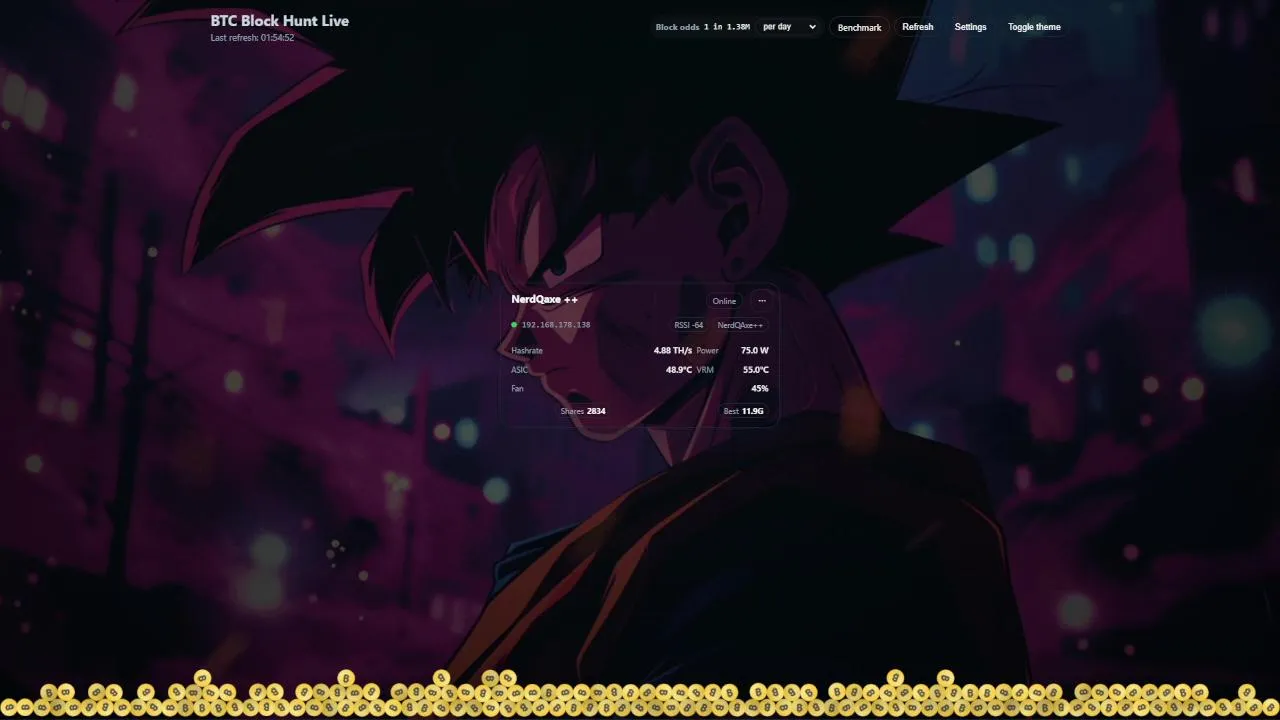Click the Best 11.9G badge

(743, 411)
